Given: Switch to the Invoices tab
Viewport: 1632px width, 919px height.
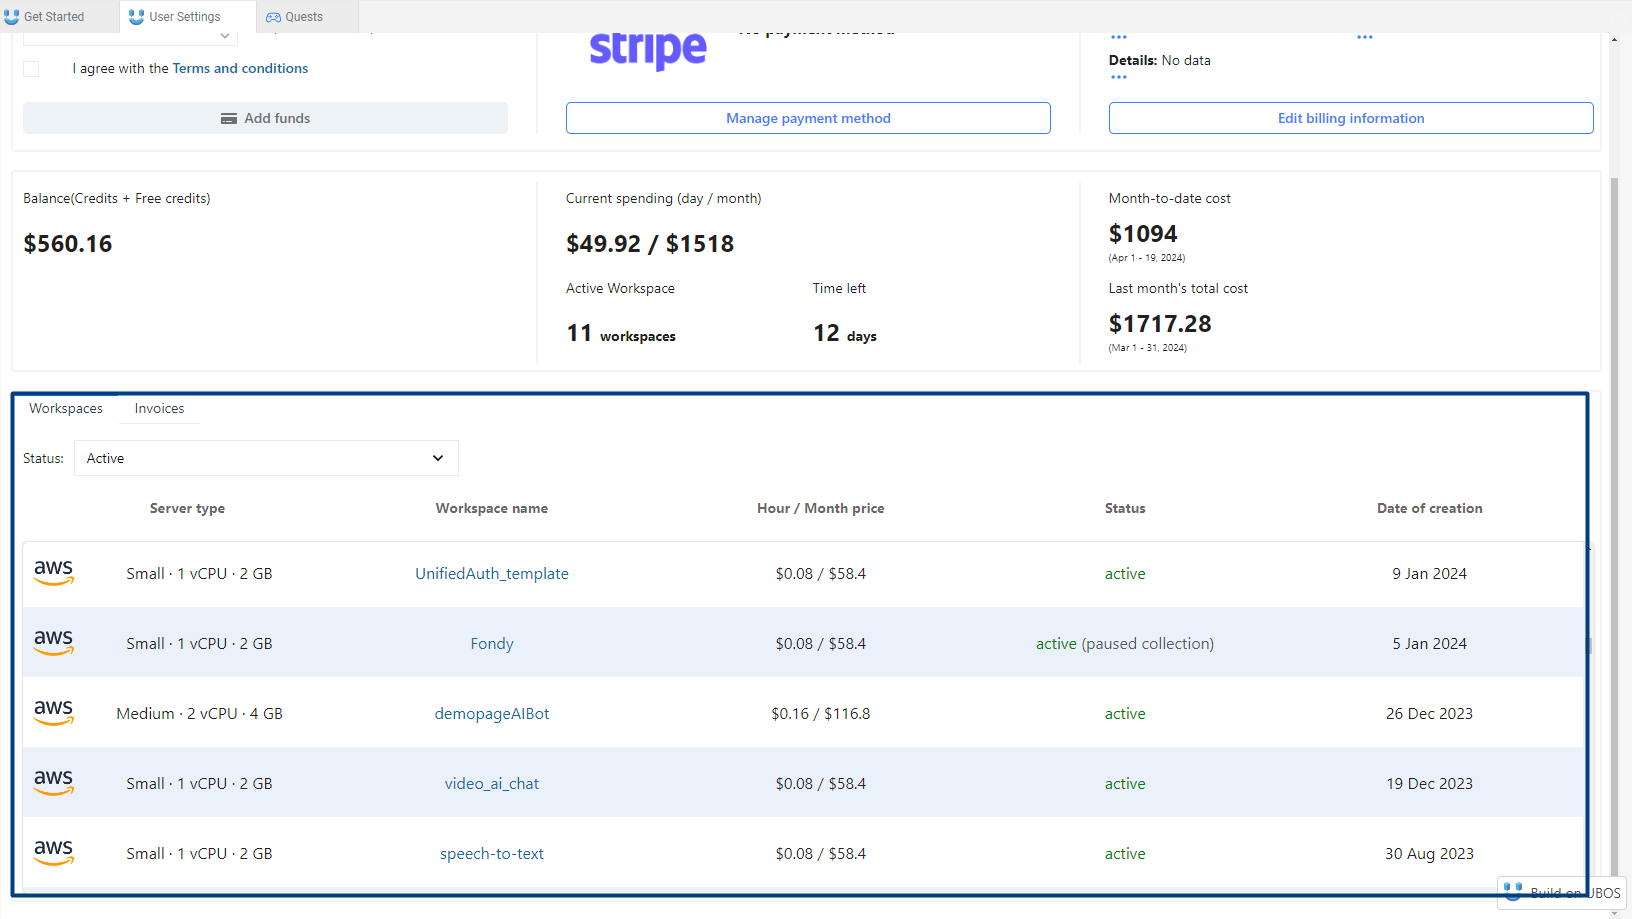Looking at the screenshot, I should [159, 408].
